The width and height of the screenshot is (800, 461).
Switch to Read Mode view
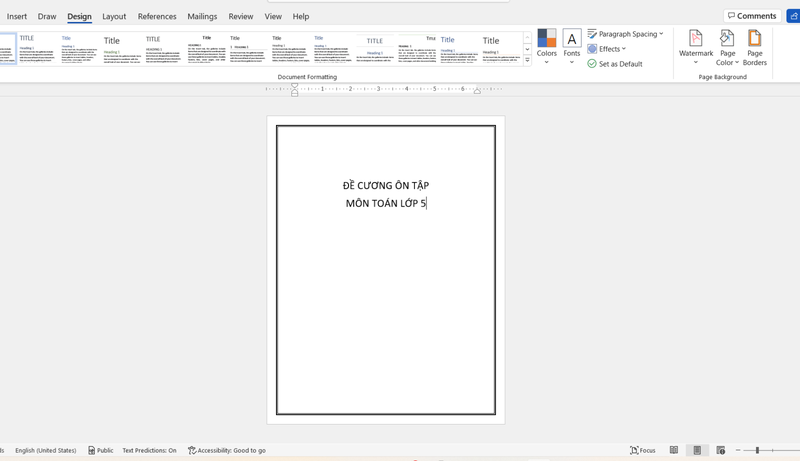(x=674, y=450)
